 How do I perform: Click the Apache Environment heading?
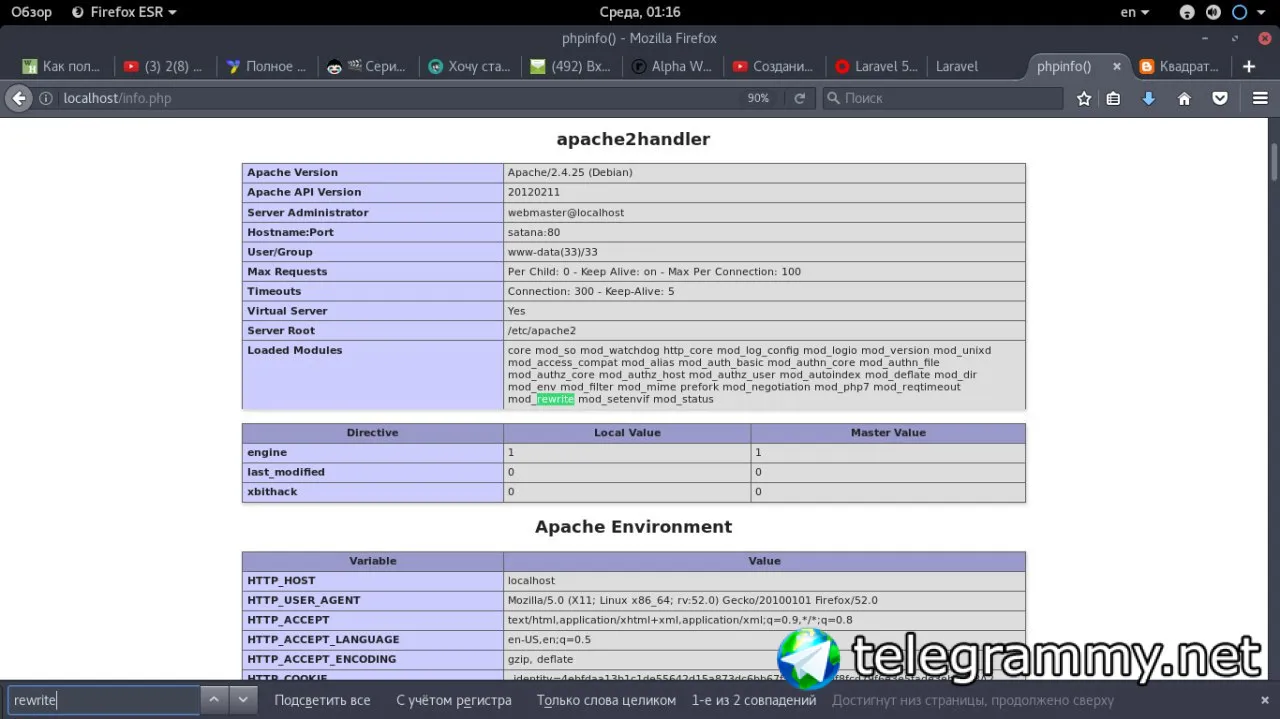(633, 527)
